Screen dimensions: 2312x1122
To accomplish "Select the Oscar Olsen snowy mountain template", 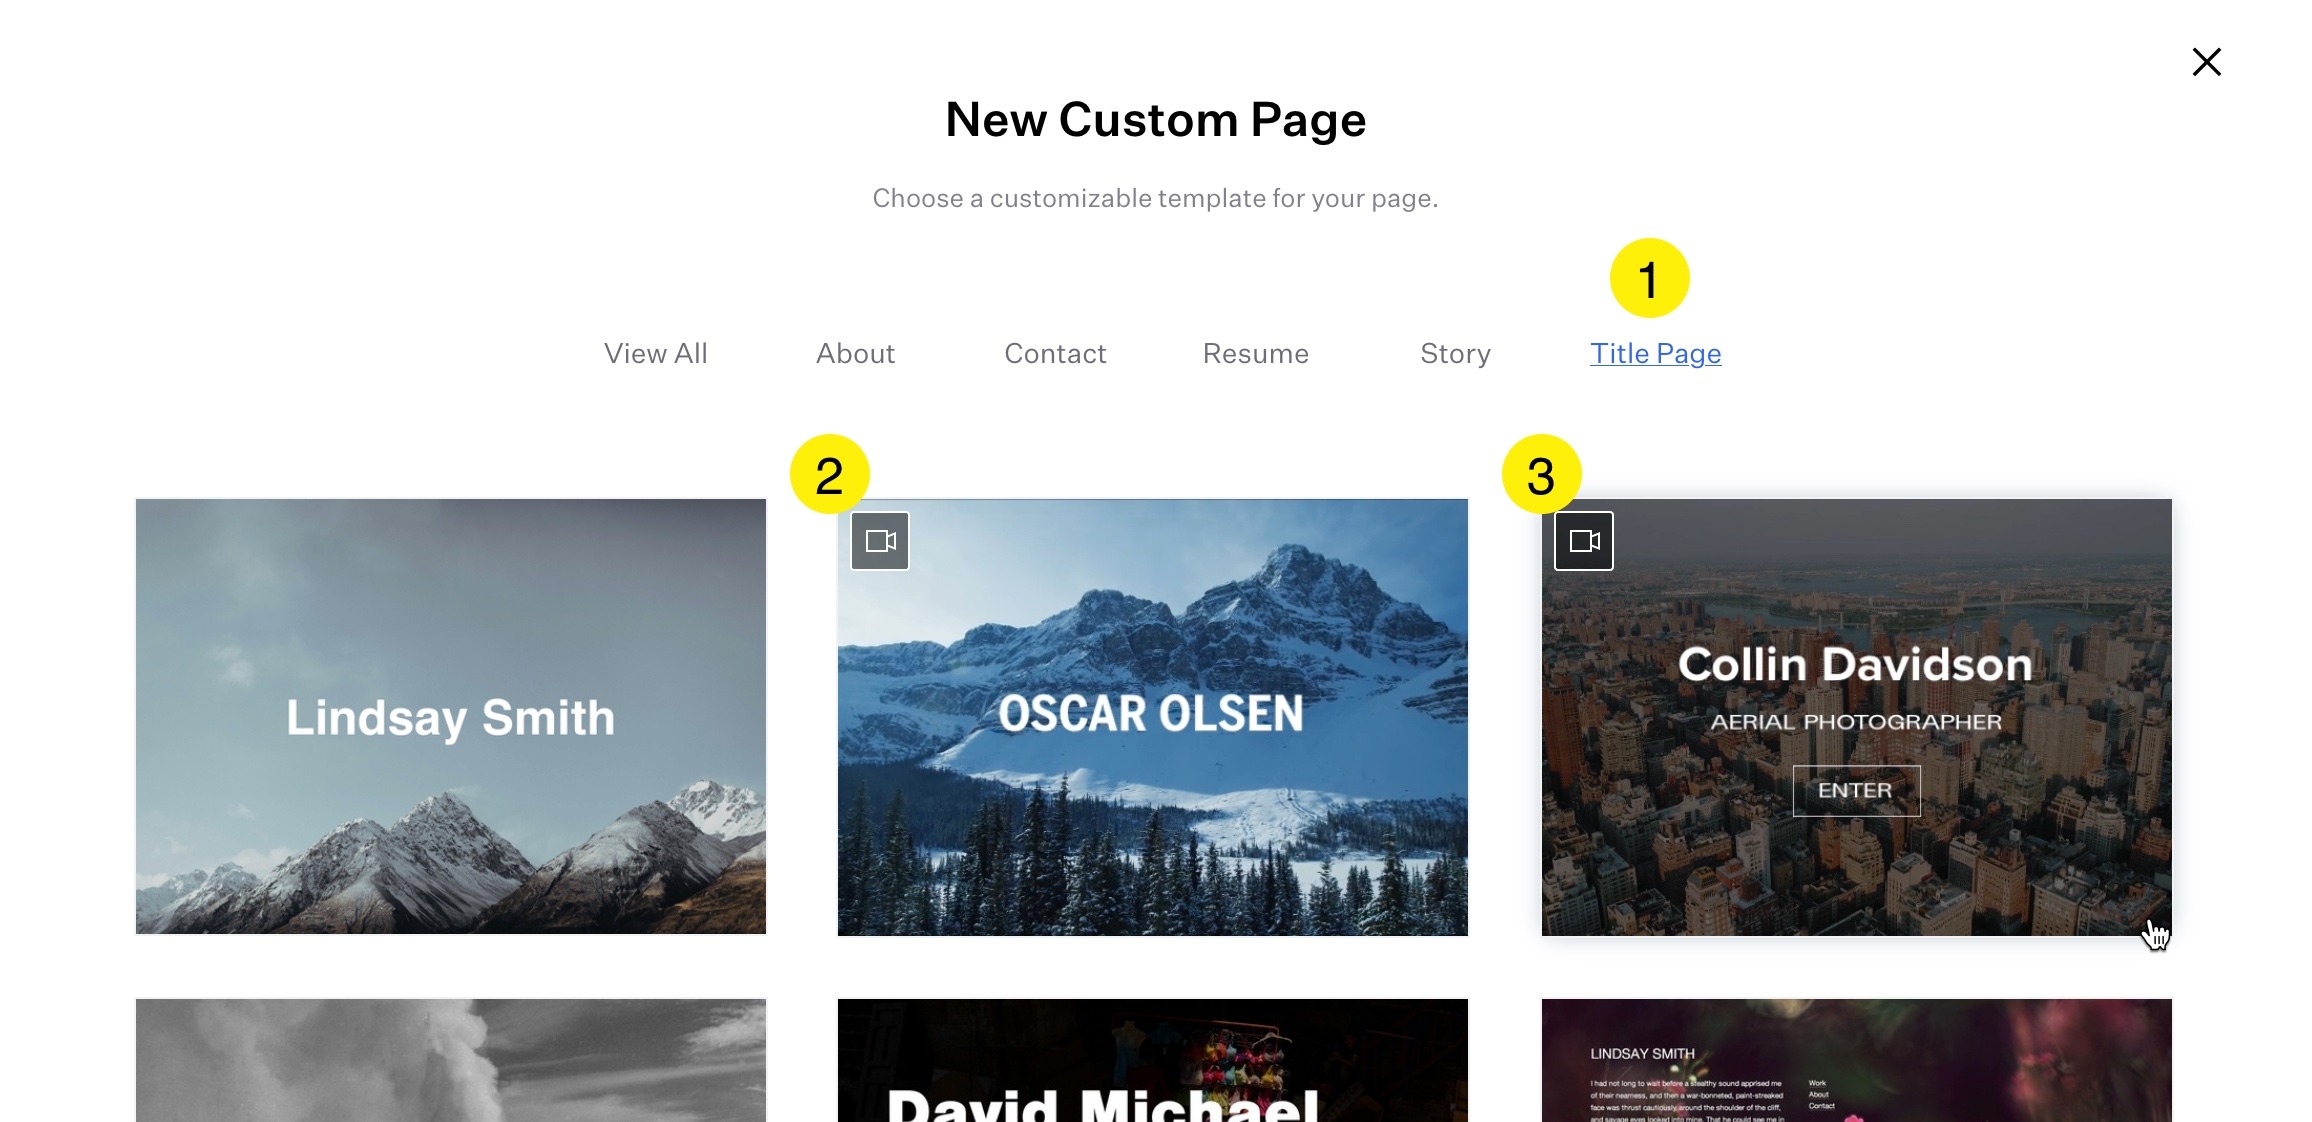I will click(x=1152, y=716).
